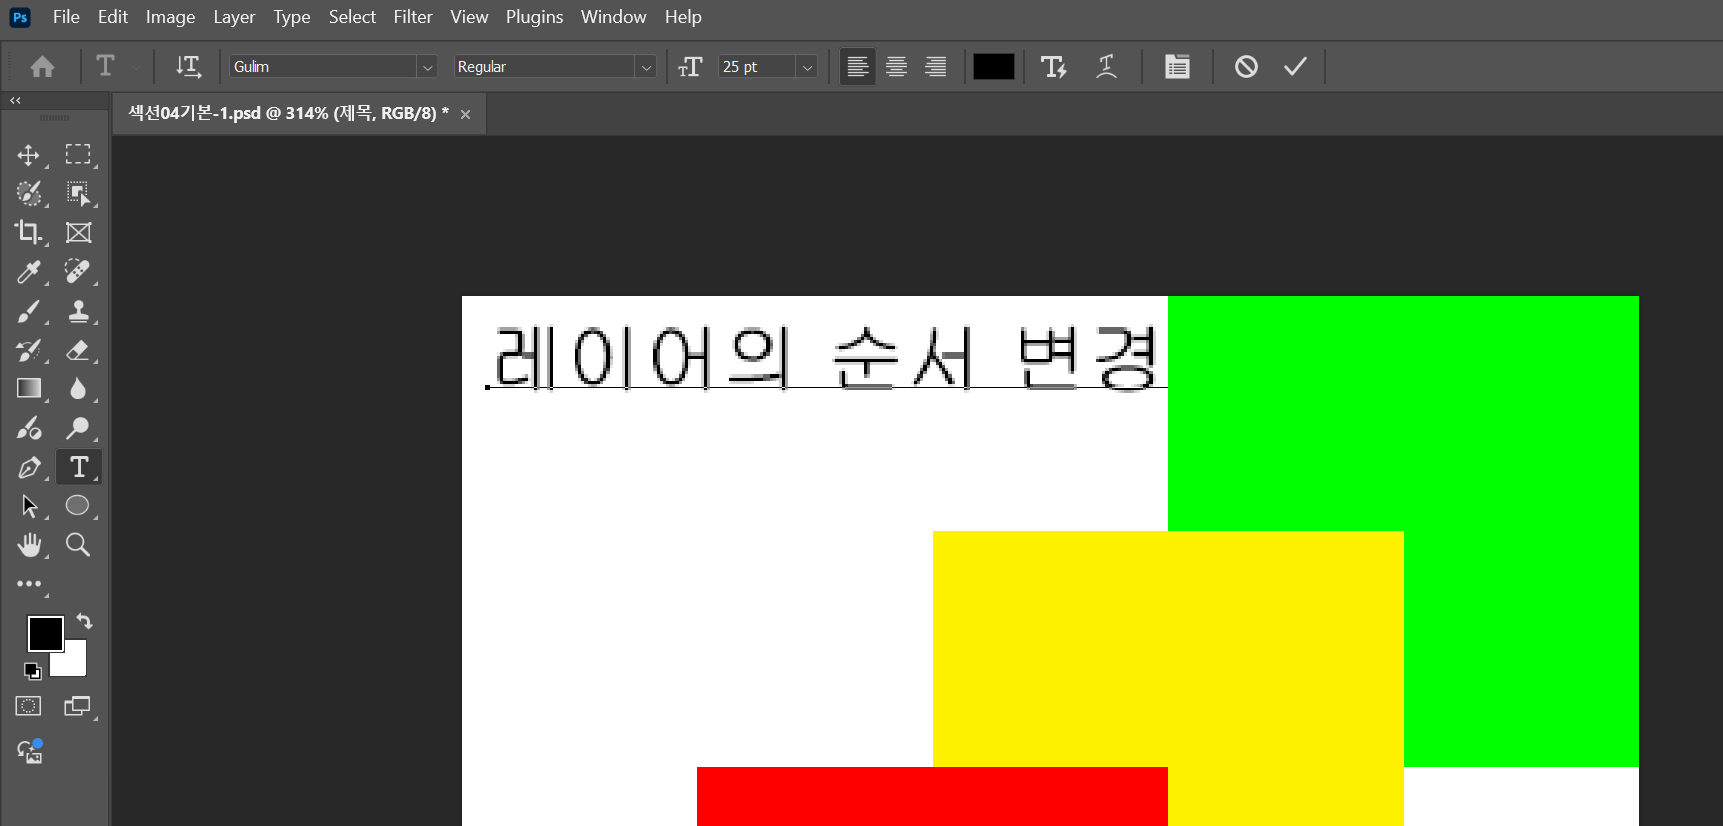1723x826 pixels.
Task: Select the Clone Stamp tool
Action: pyautogui.click(x=78, y=311)
